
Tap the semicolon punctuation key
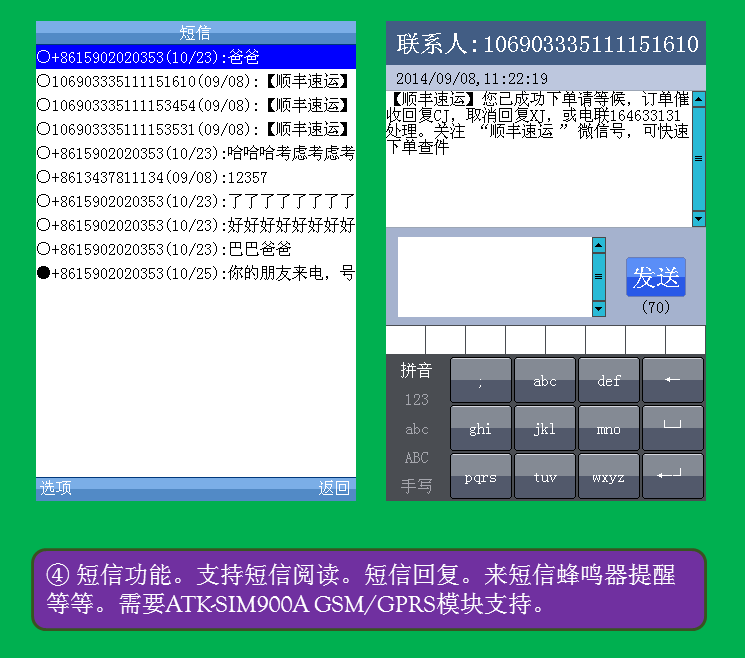(480, 380)
